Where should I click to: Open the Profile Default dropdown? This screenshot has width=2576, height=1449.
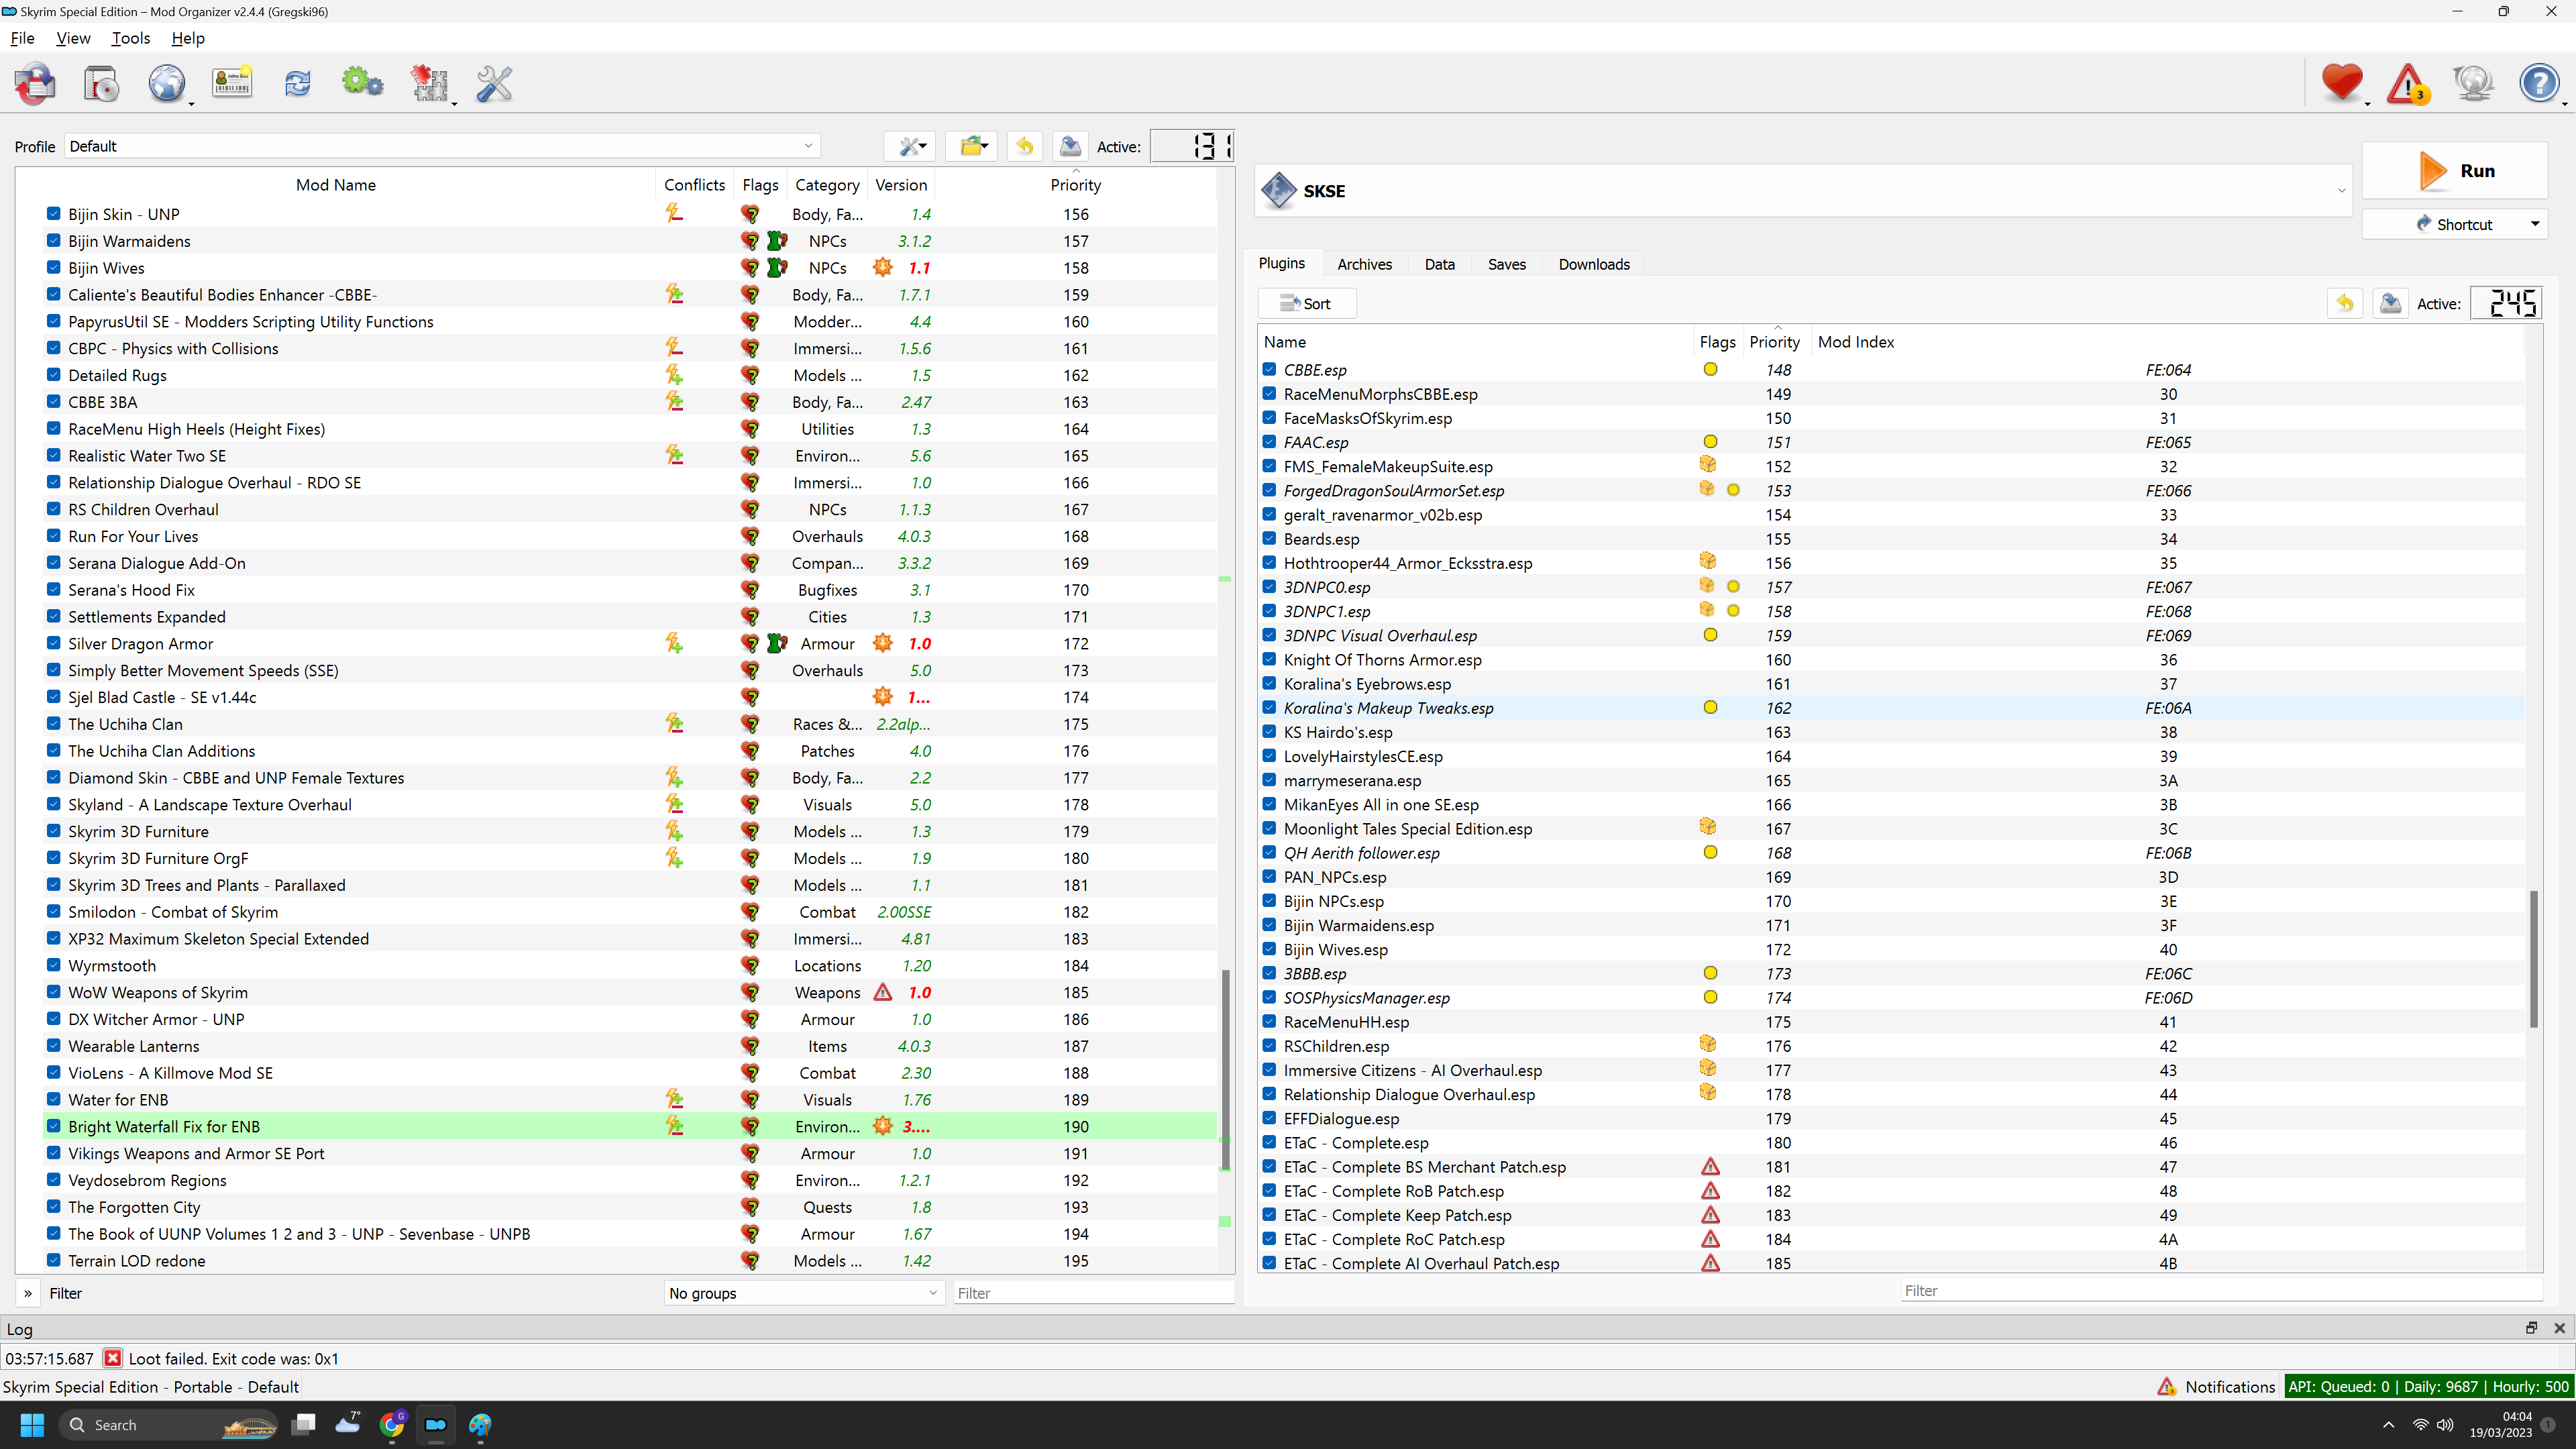442,146
